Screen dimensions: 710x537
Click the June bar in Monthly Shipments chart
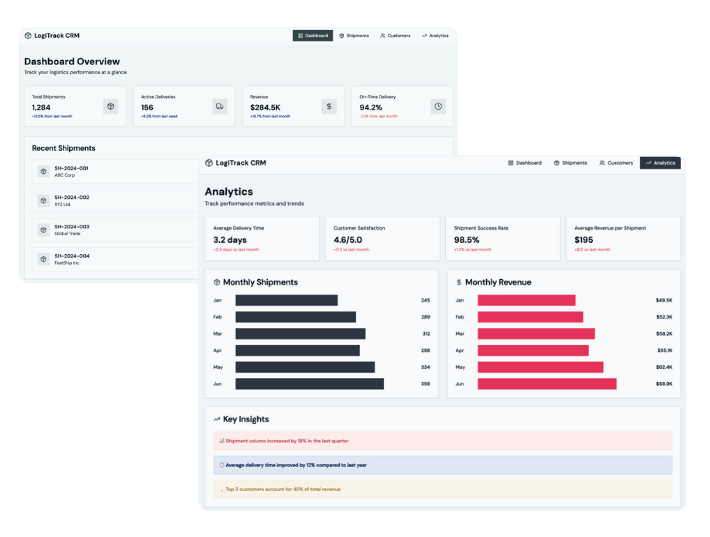pyautogui.click(x=309, y=384)
